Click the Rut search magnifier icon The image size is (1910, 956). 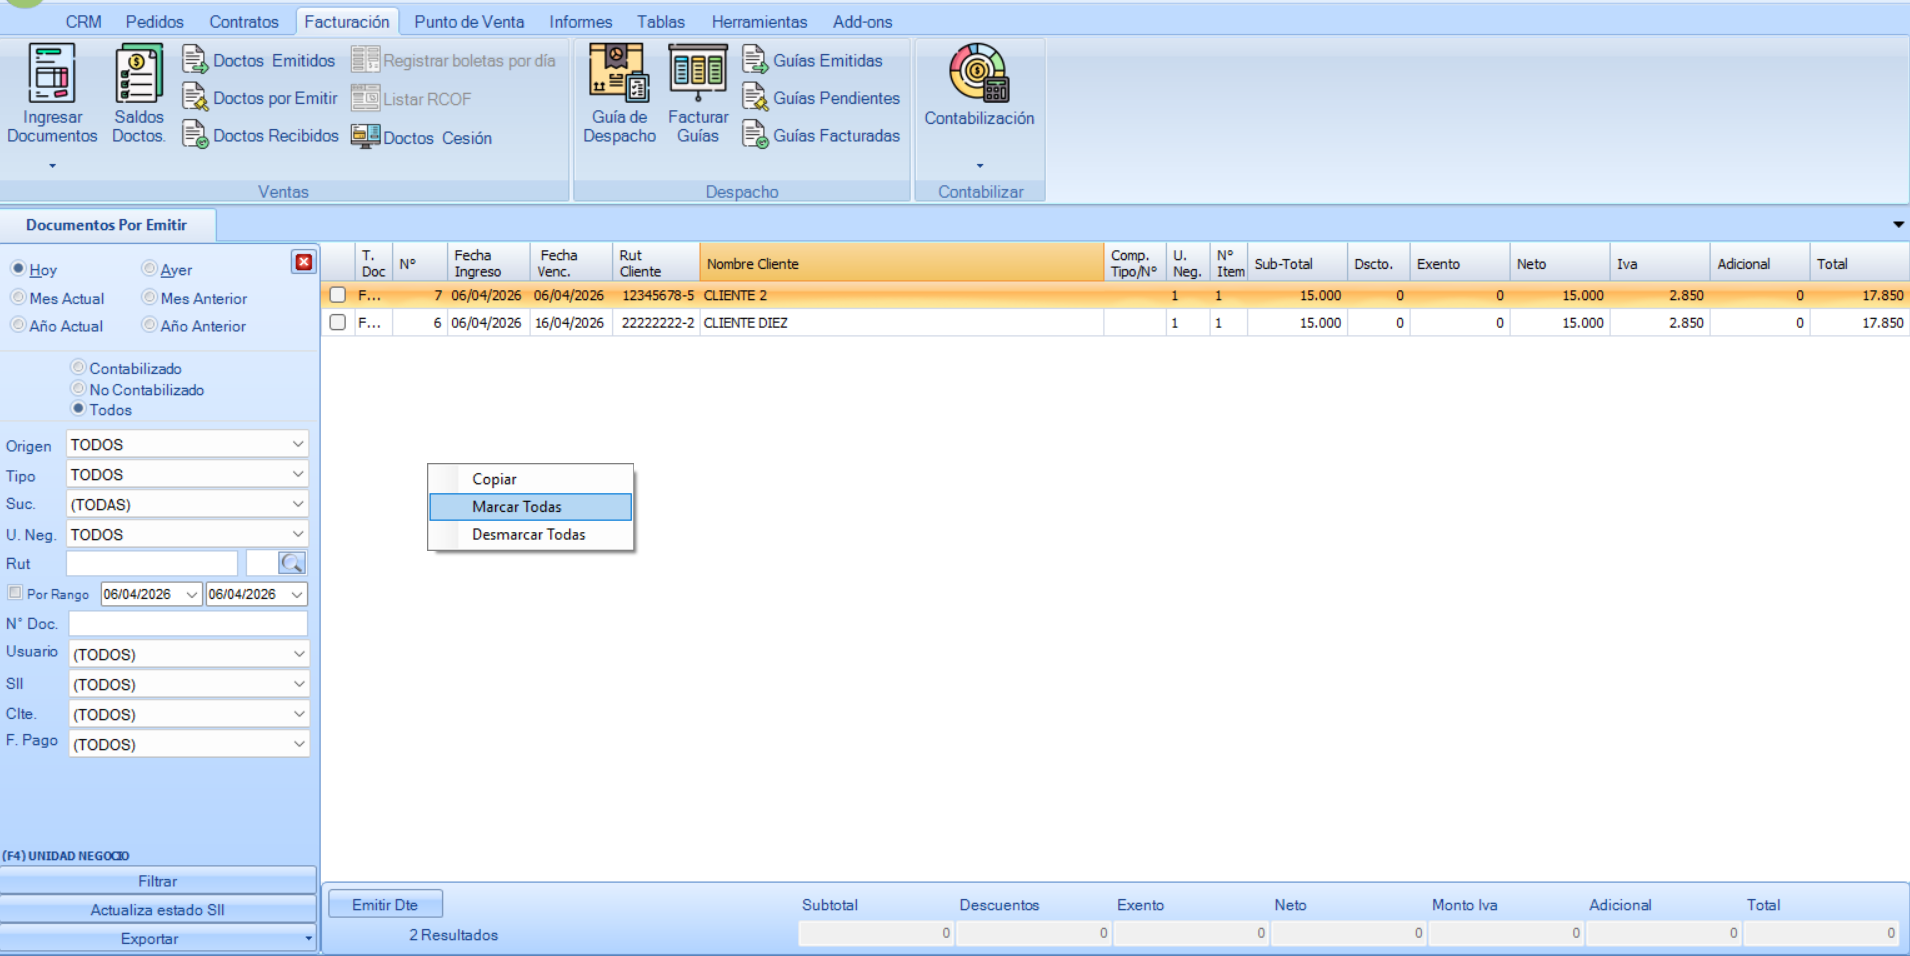tap(292, 564)
